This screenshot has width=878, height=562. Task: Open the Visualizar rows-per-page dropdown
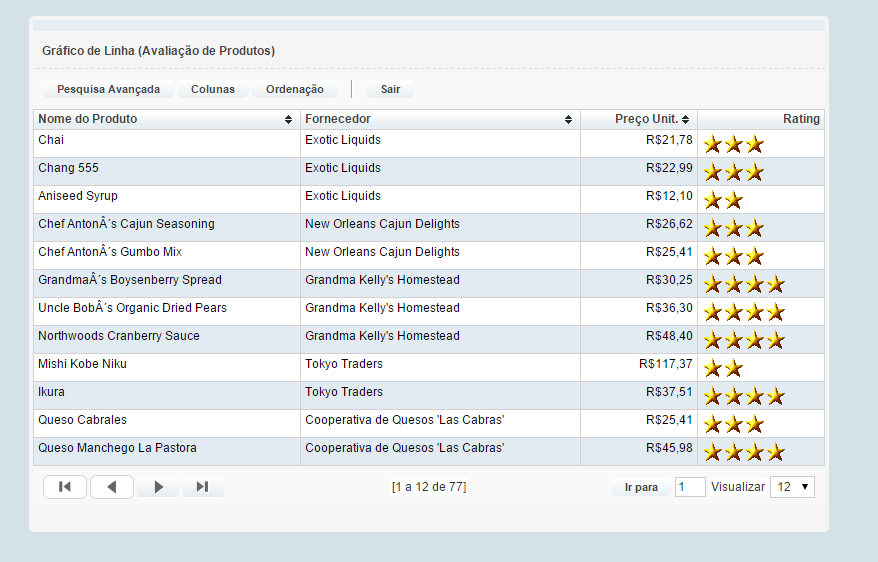[x=792, y=487]
